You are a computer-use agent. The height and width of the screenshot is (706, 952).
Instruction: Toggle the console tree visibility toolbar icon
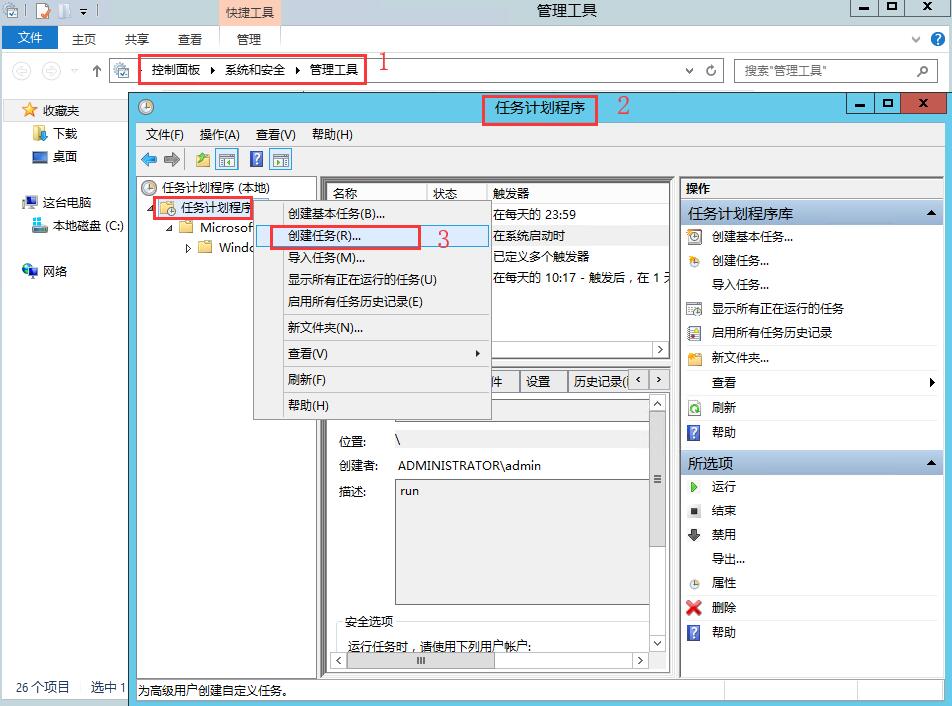225,158
